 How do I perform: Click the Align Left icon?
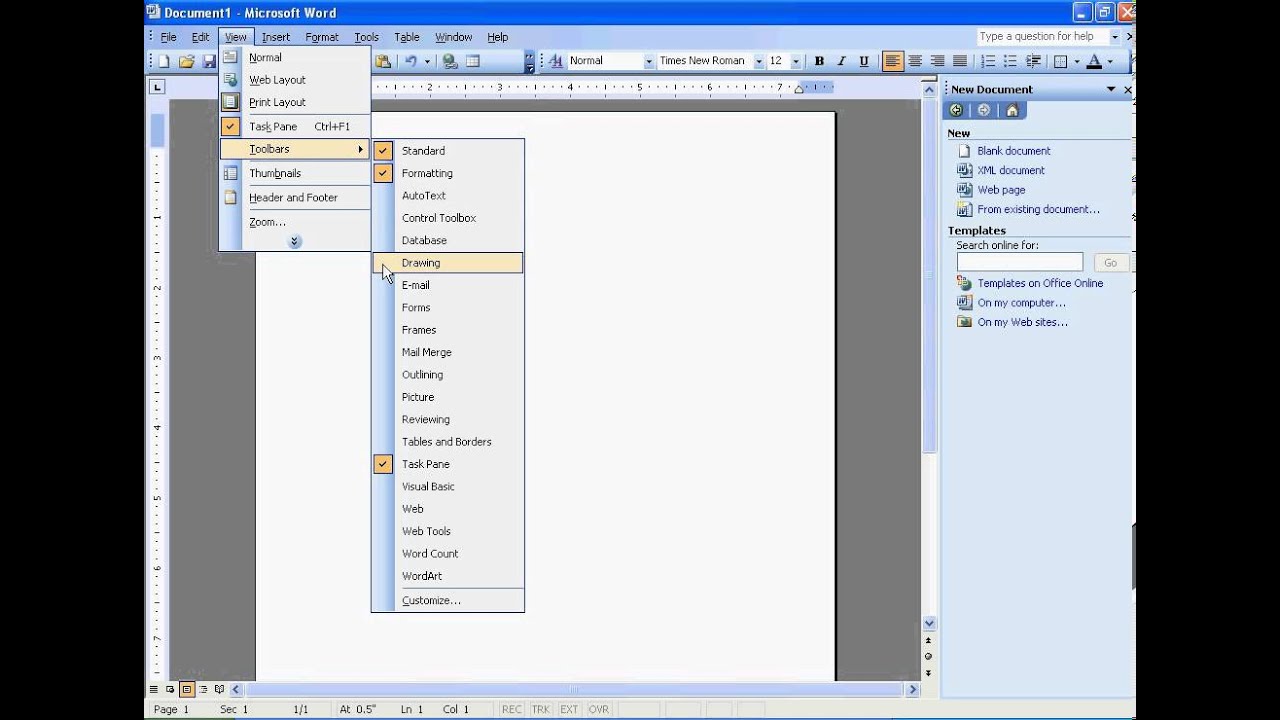(892, 61)
